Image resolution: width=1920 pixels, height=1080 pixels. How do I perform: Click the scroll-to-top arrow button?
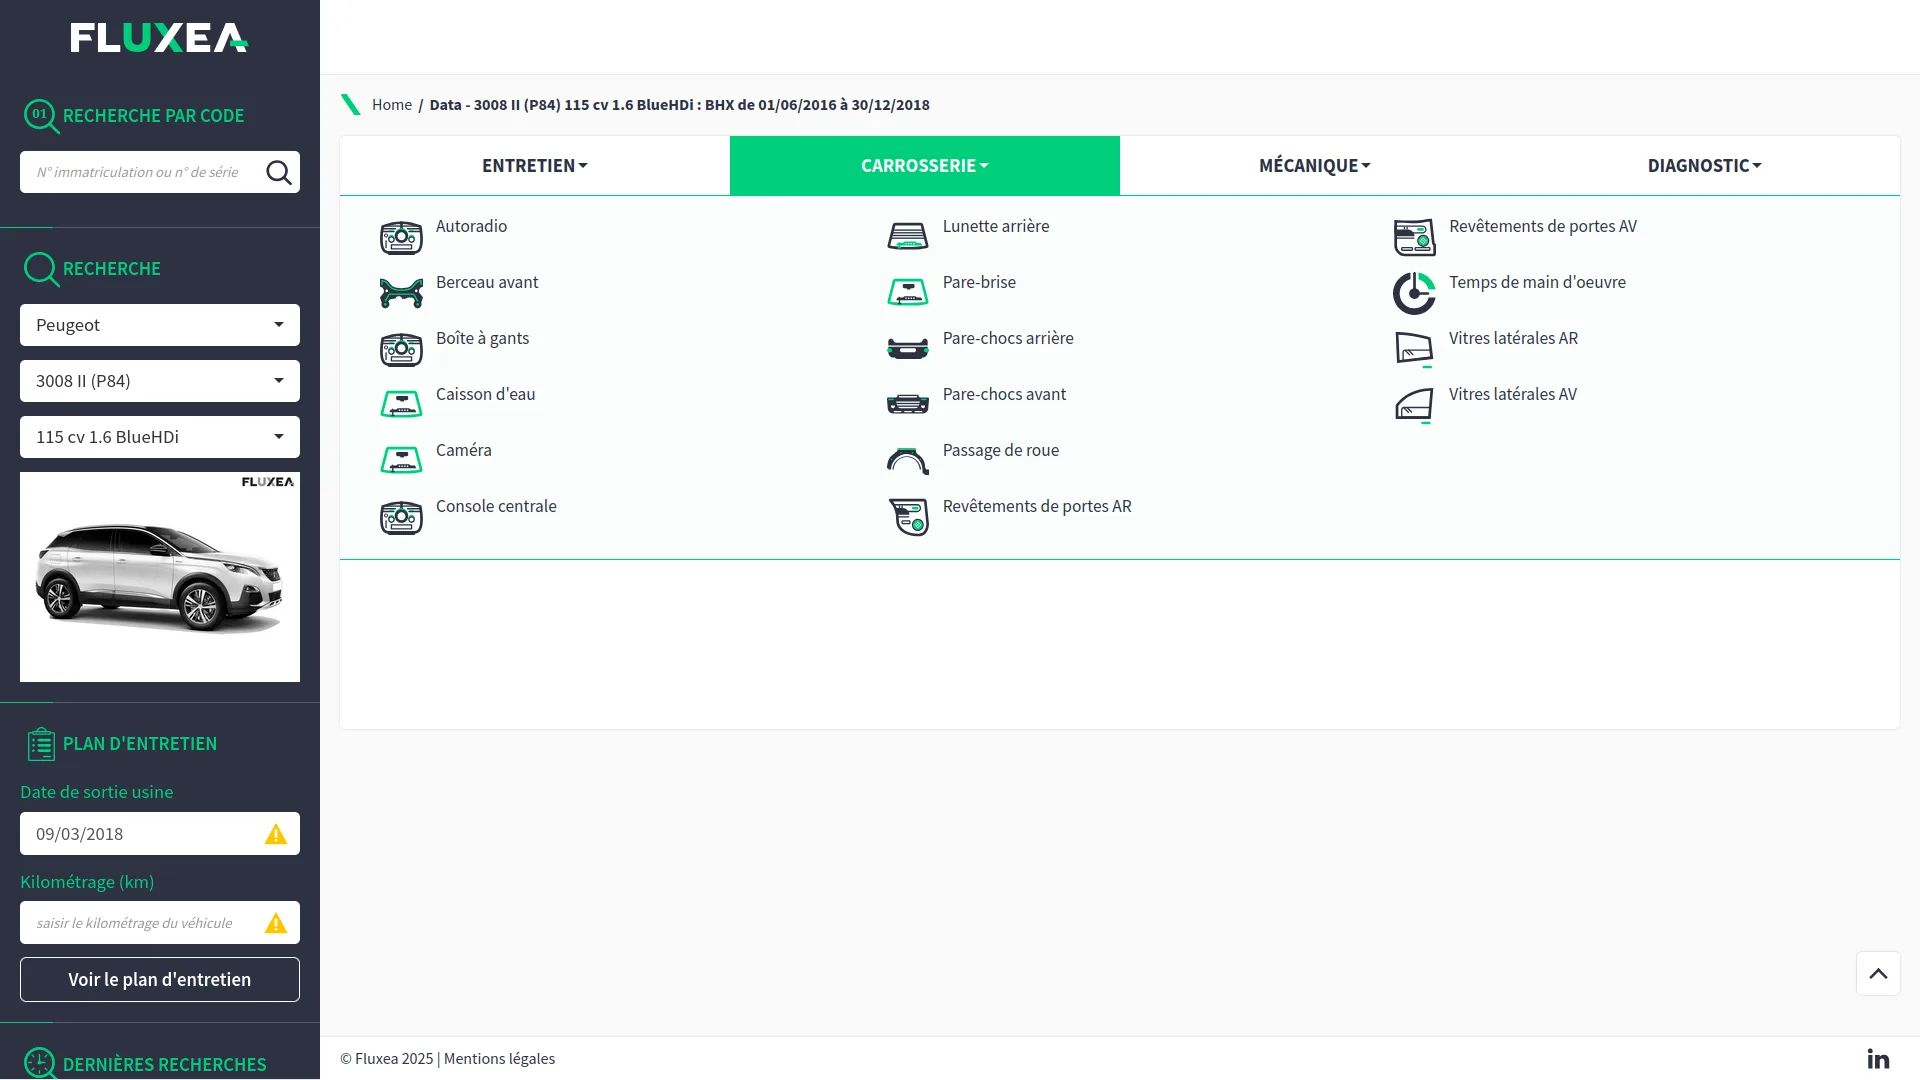(x=1878, y=974)
